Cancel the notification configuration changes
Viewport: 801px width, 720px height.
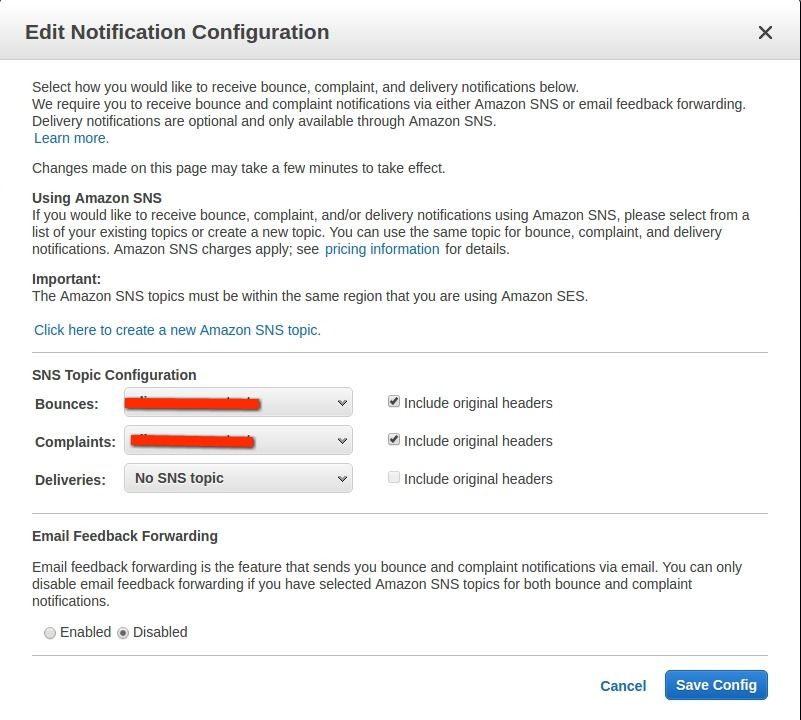coord(623,686)
